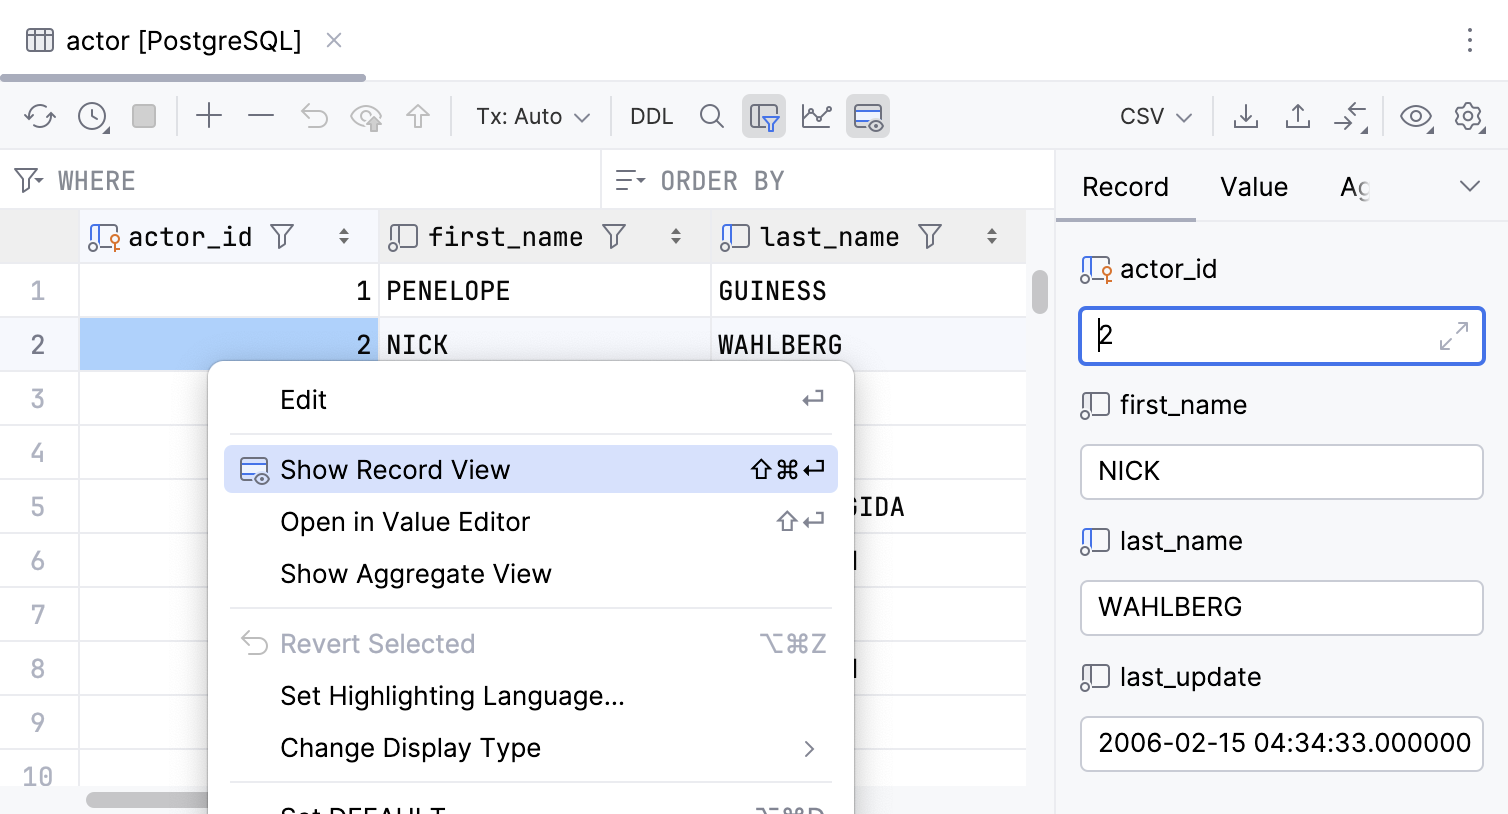The image size is (1508, 814).
Task: Open the CSV format dropdown
Action: pos(1153,116)
